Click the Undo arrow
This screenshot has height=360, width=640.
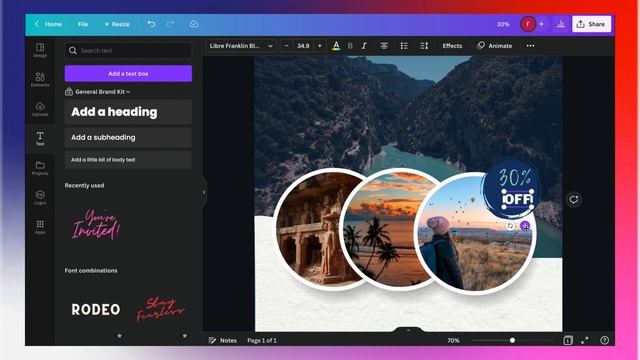point(151,24)
